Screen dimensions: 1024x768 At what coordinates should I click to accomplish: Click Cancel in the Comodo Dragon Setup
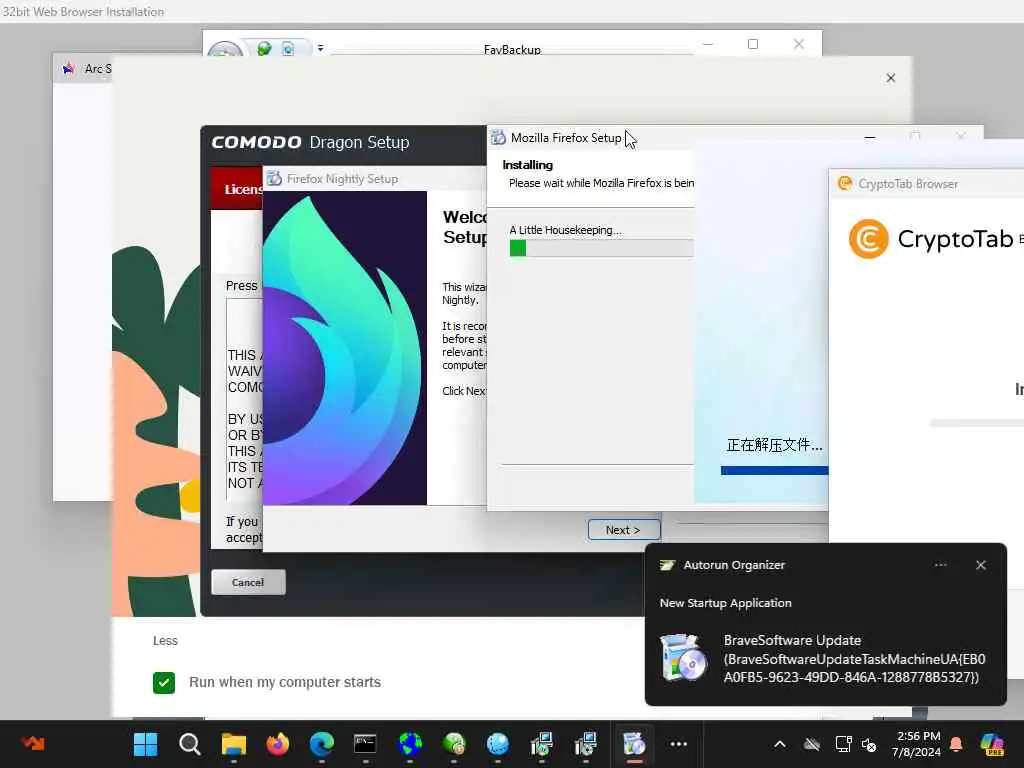(x=248, y=582)
